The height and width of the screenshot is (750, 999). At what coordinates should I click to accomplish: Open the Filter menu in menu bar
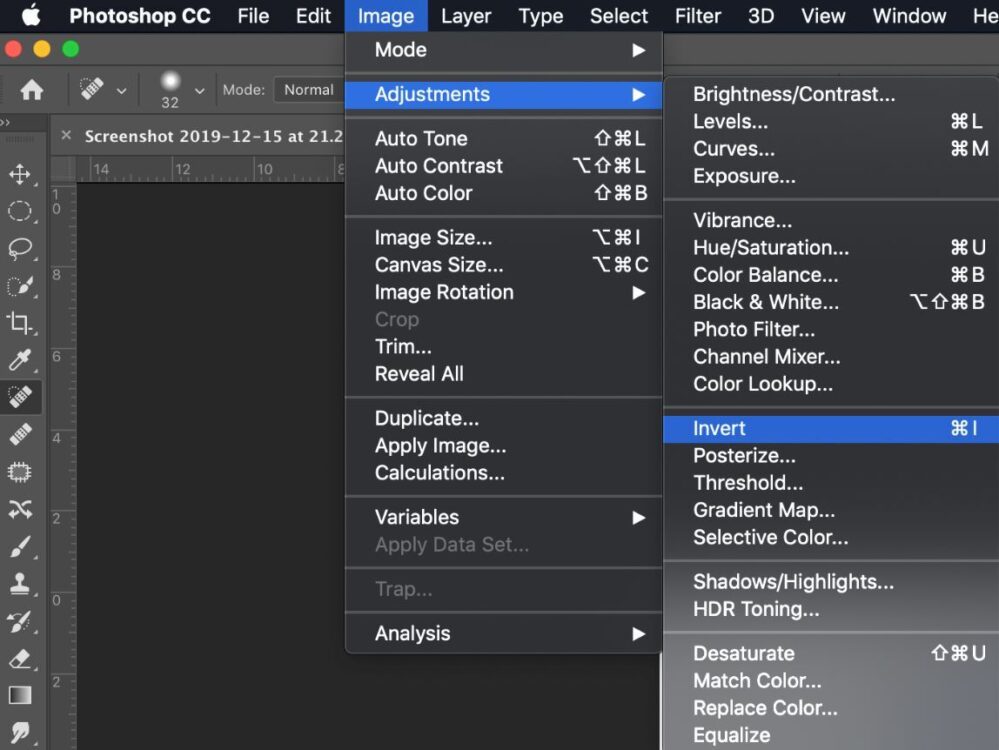[x=698, y=16]
